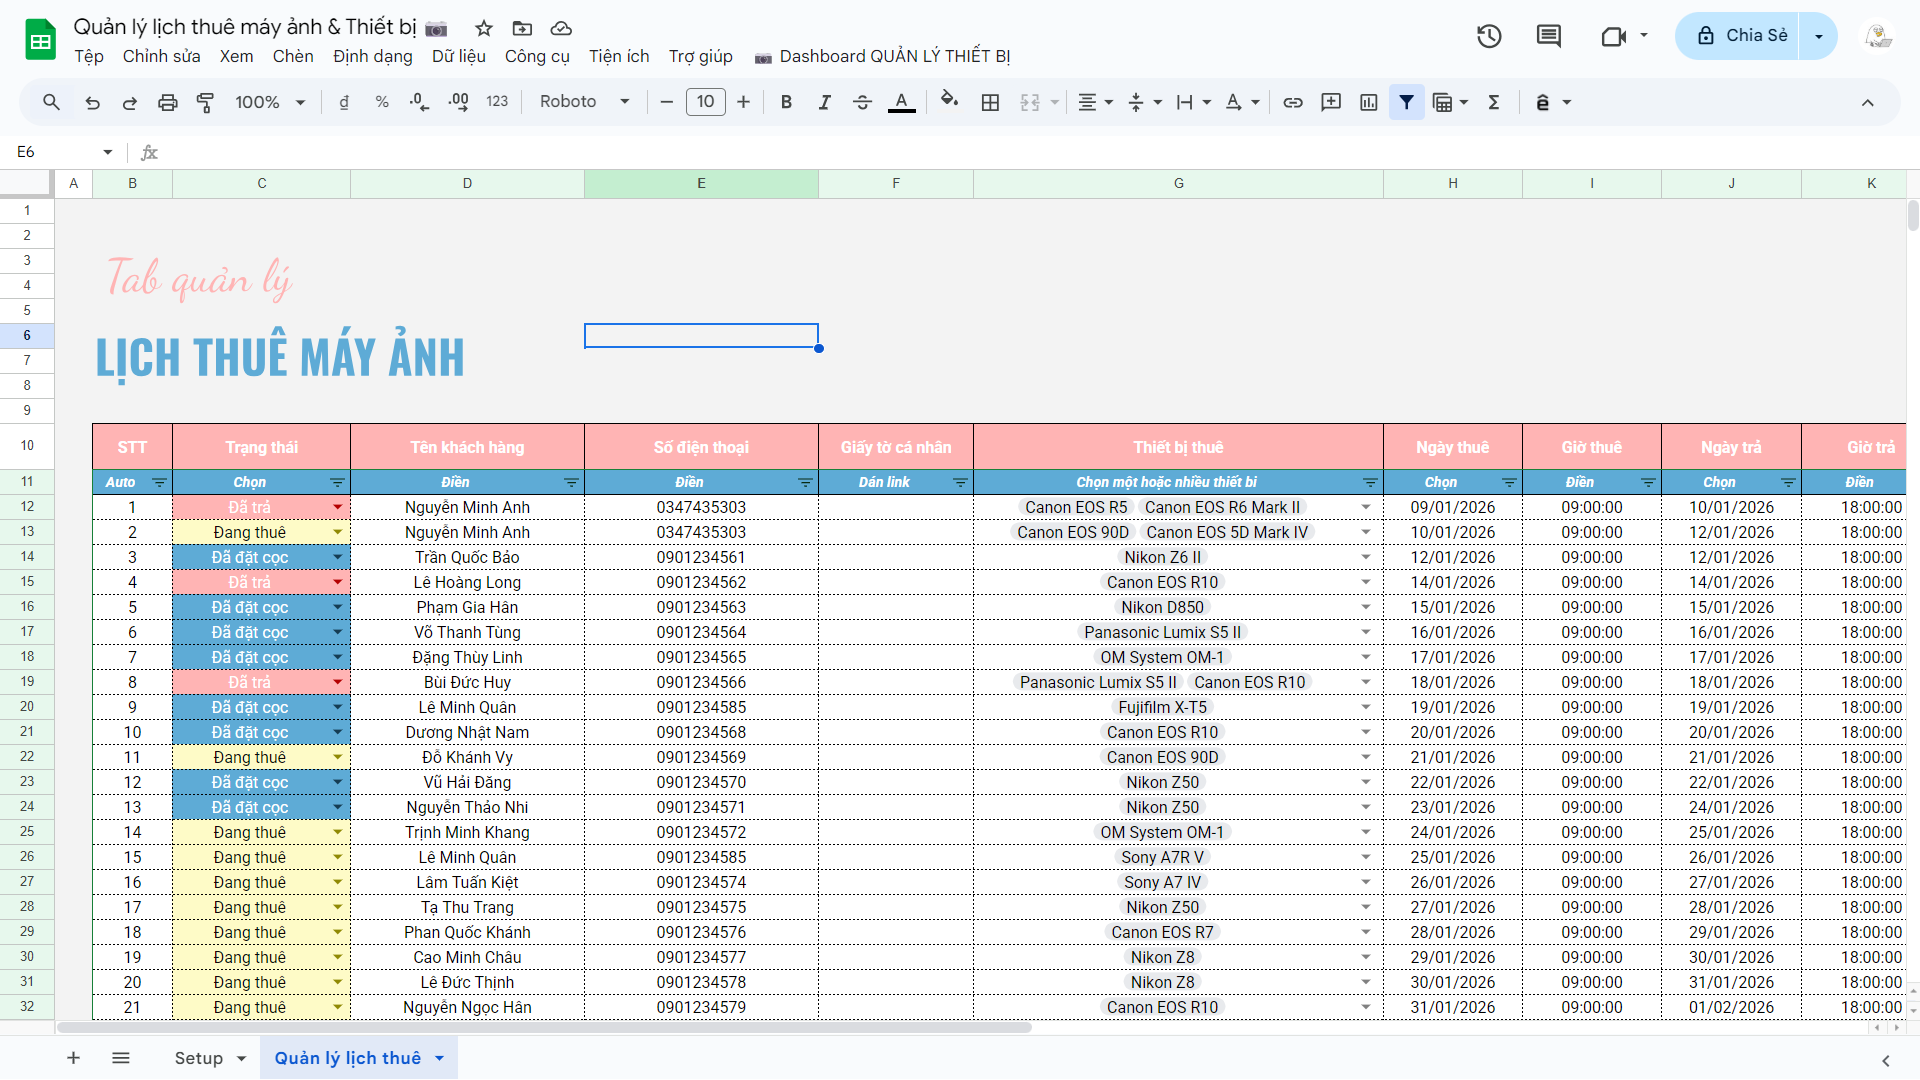Image resolution: width=1920 pixels, height=1080 pixels.
Task: Click the insert chart icon
Action: (1369, 102)
